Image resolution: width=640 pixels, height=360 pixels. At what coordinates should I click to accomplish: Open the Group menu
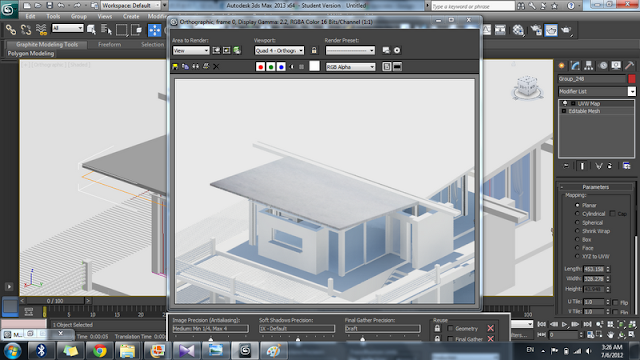pyautogui.click(x=79, y=16)
